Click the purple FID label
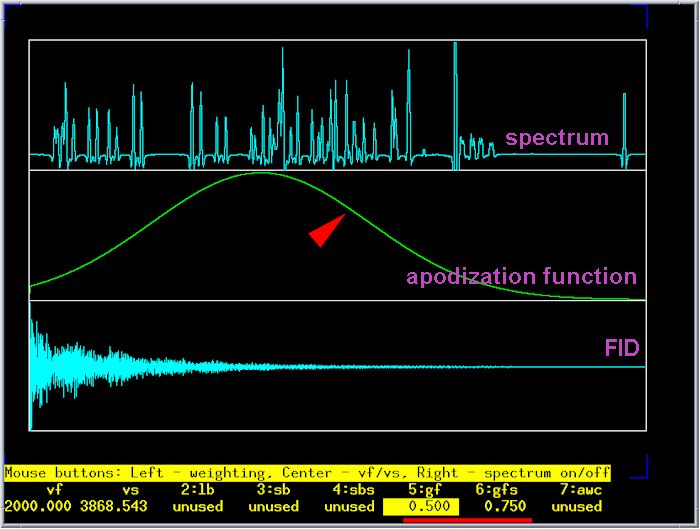Viewport: 700px width, 529px height. click(622, 348)
